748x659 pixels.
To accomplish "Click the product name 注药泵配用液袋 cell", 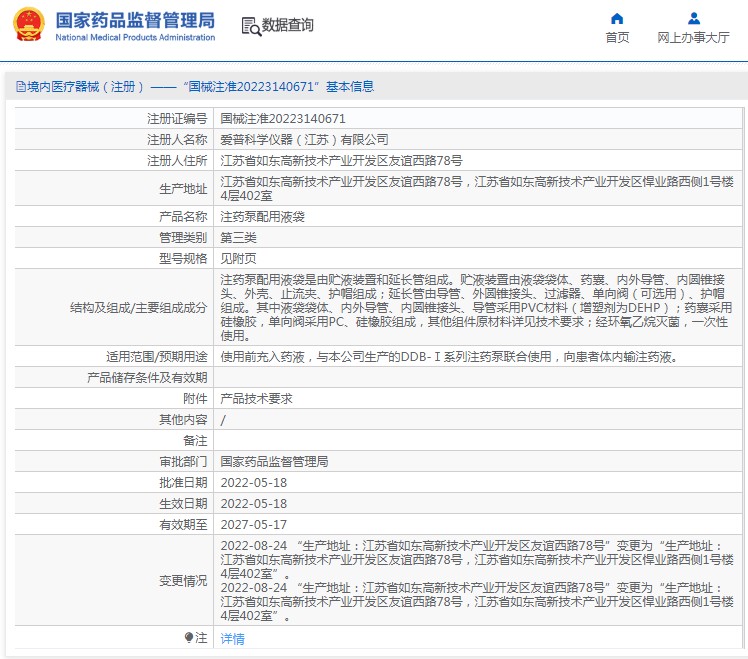I will tap(263, 216).
